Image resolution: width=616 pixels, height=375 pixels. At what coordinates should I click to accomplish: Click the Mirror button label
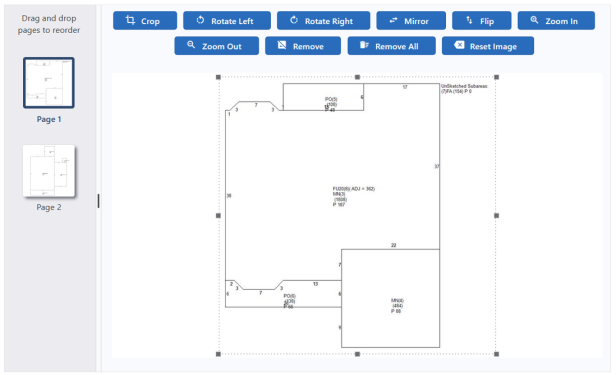[x=416, y=21]
